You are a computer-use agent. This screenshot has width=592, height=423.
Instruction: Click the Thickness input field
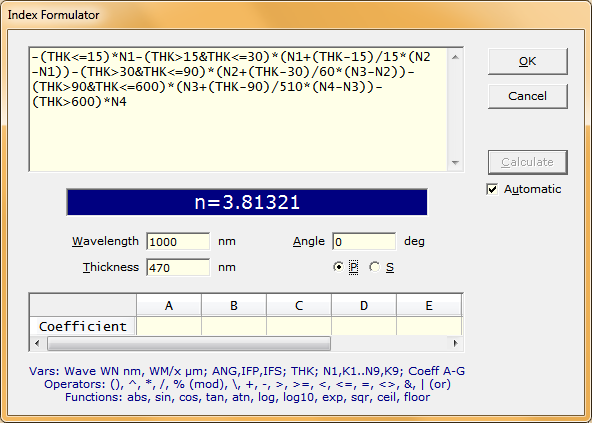tap(178, 267)
